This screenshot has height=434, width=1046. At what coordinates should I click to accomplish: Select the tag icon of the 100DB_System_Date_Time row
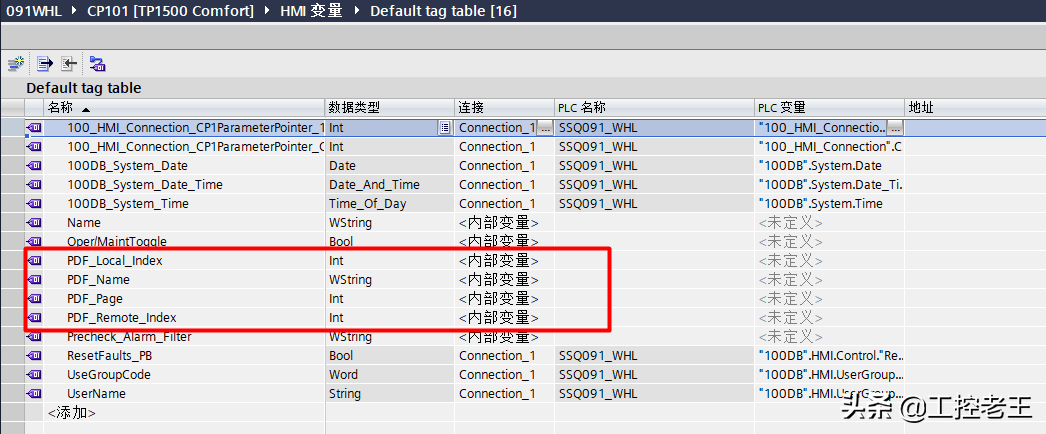click(x=34, y=185)
